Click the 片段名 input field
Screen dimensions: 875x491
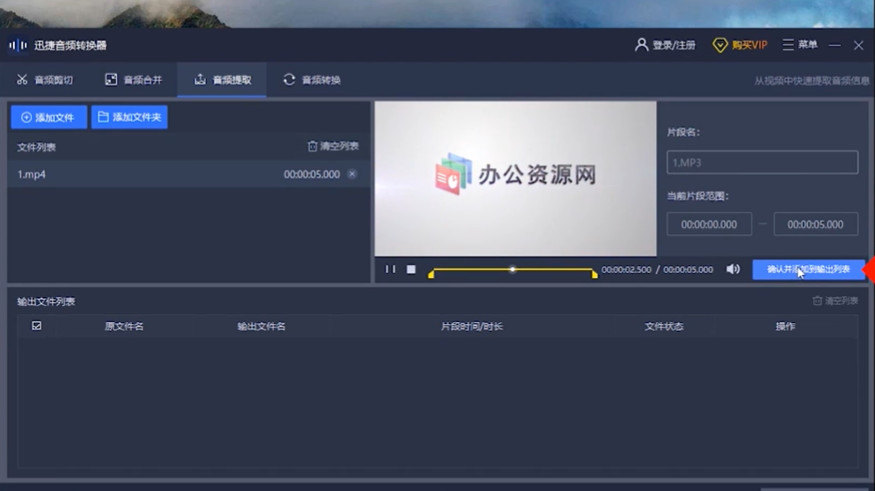(762, 162)
